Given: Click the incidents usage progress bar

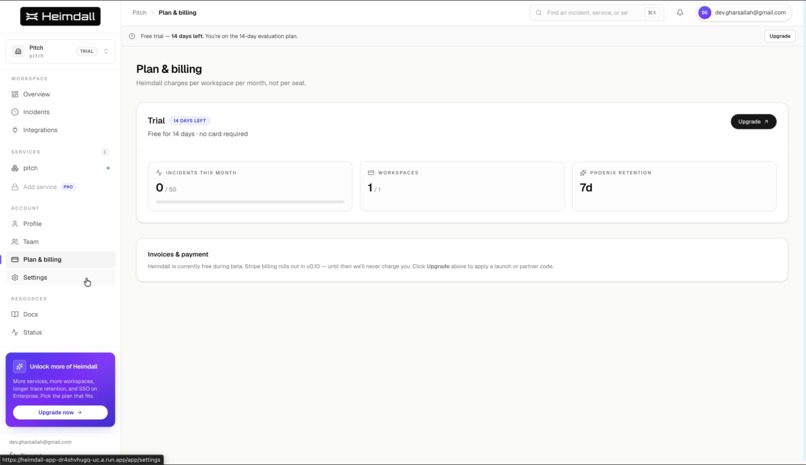Looking at the screenshot, I should click(250, 202).
